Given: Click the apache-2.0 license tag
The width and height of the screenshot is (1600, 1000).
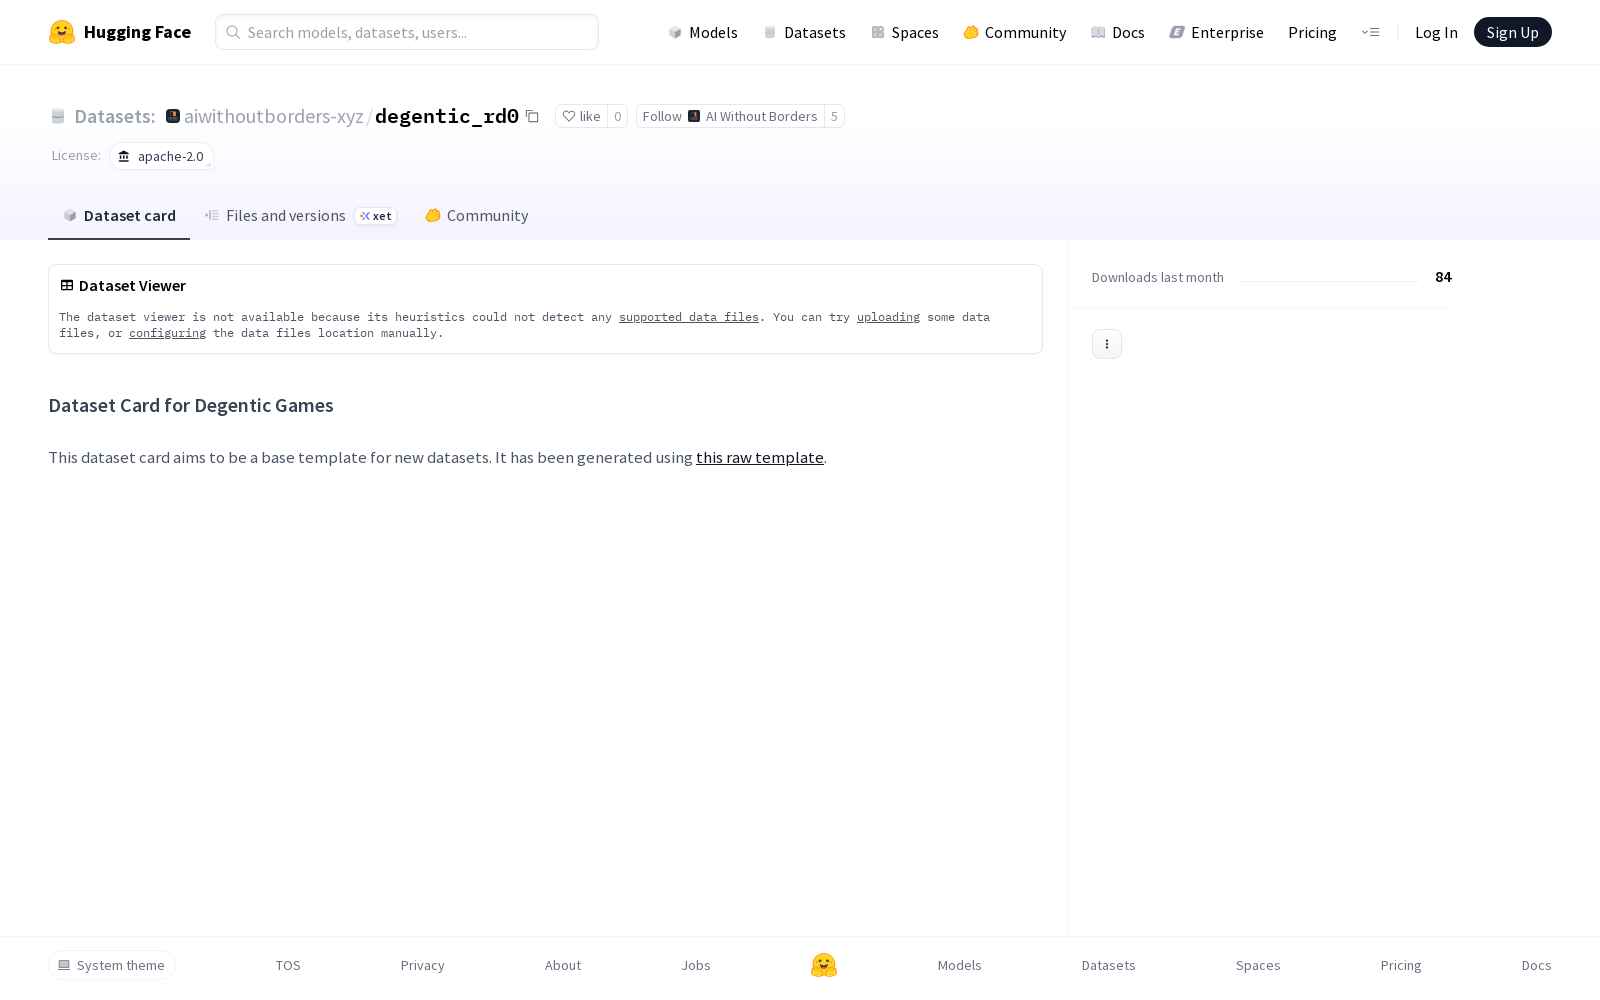Looking at the screenshot, I should point(161,156).
